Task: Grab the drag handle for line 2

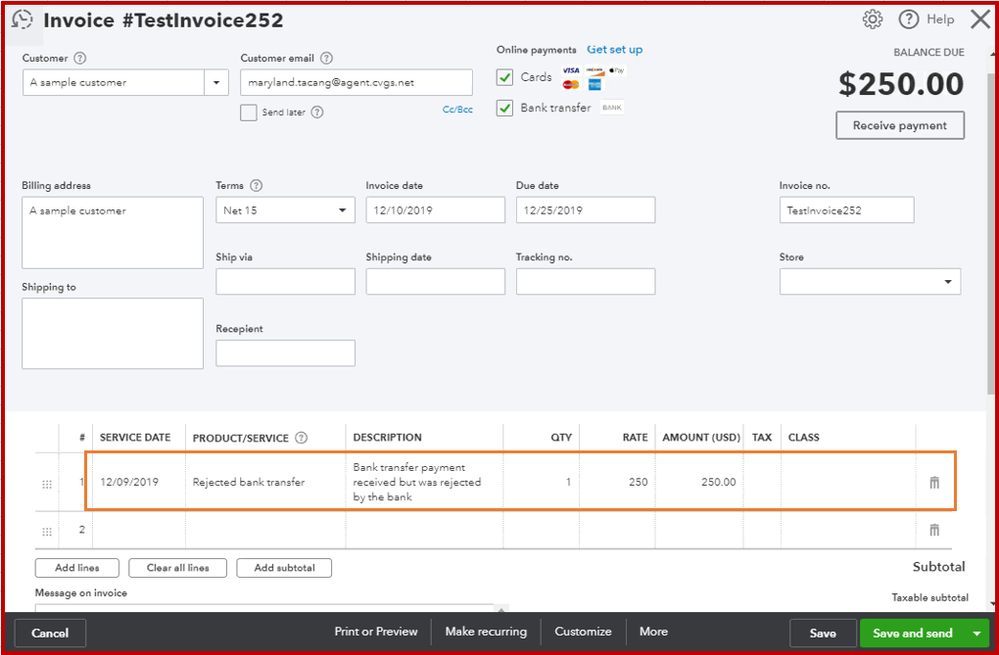Action: 47,531
